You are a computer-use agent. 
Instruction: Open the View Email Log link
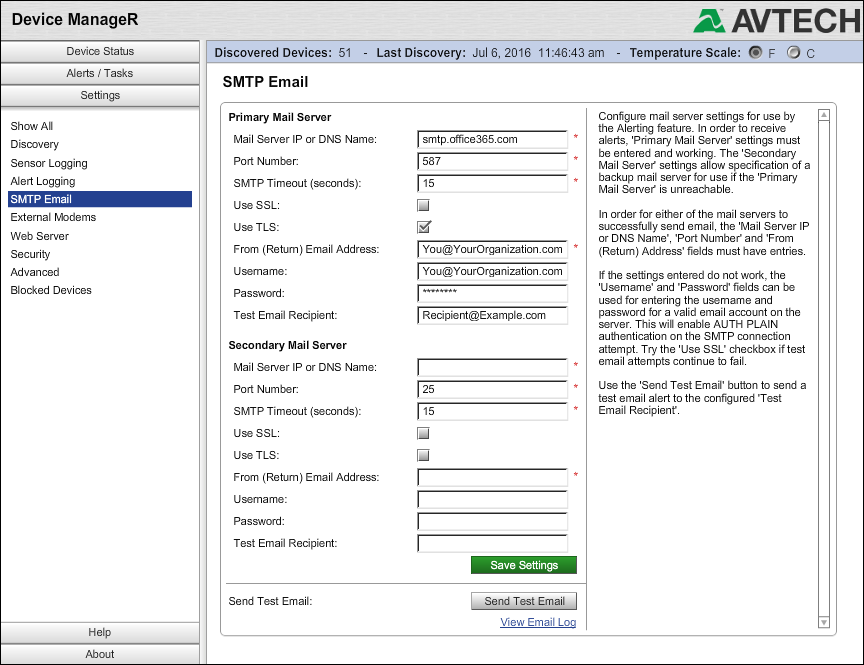(x=538, y=622)
